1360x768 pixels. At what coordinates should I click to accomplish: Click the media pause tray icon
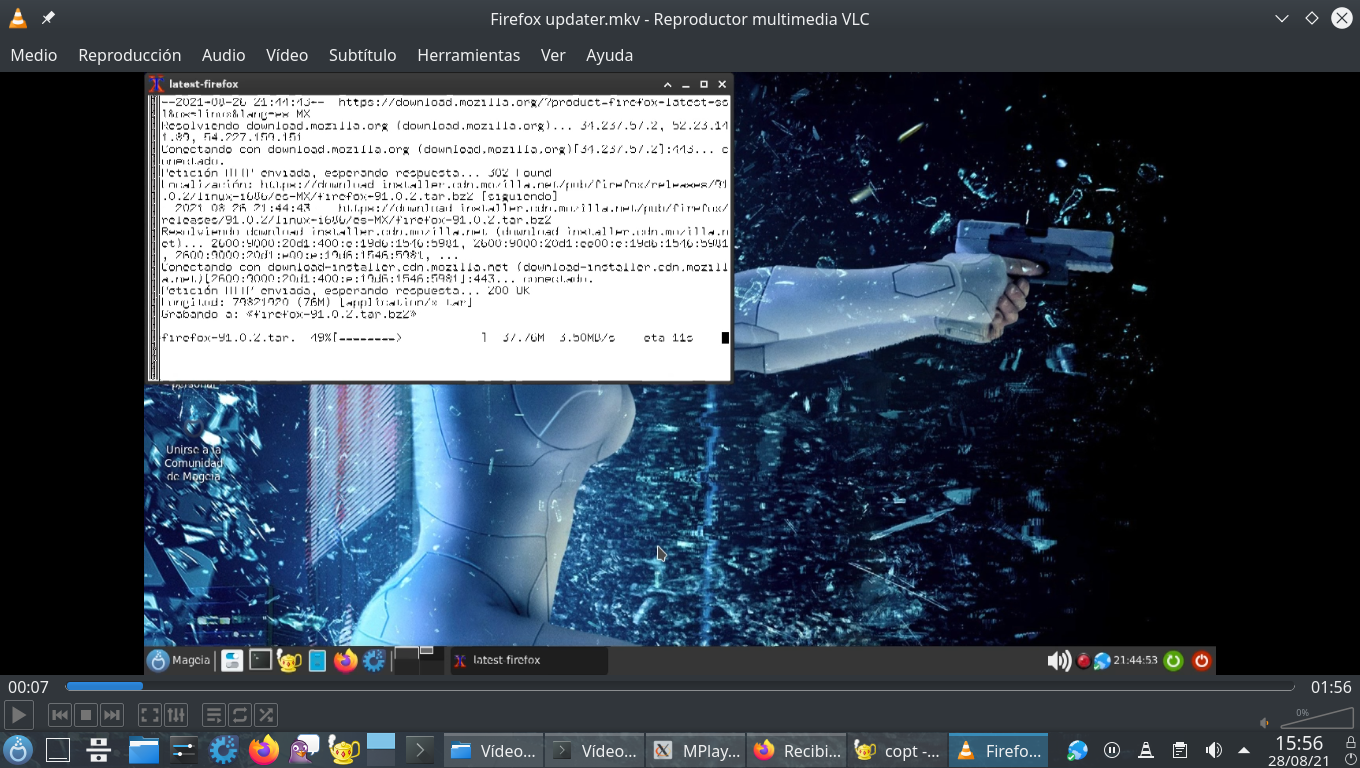point(1112,750)
